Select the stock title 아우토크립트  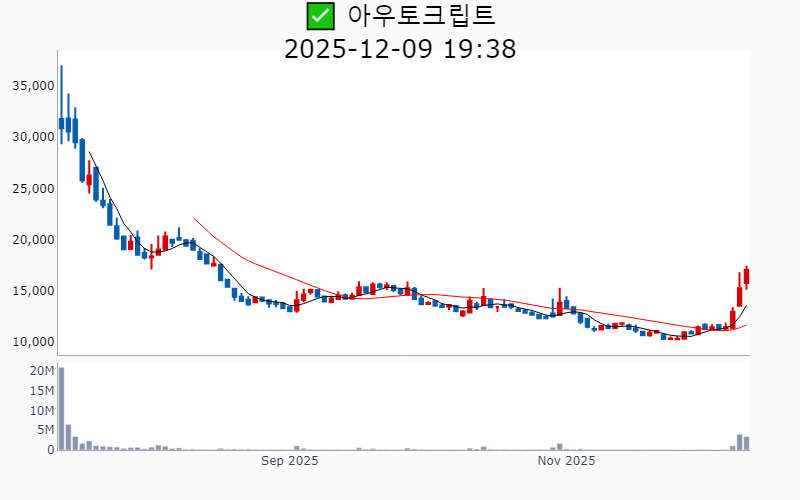point(421,16)
